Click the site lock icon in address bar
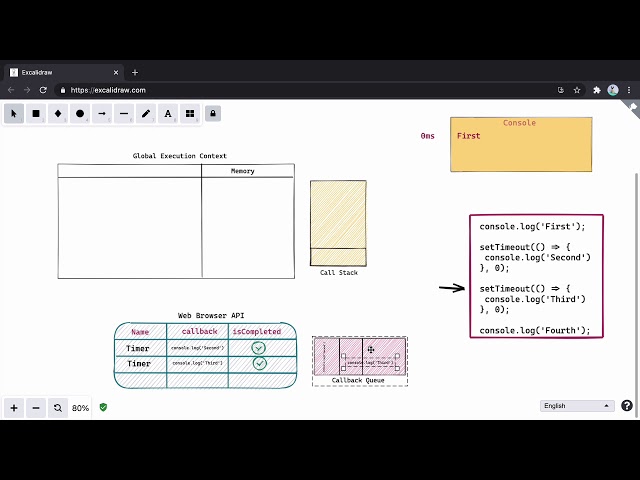This screenshot has height=480, width=640. pyautogui.click(x=63, y=90)
